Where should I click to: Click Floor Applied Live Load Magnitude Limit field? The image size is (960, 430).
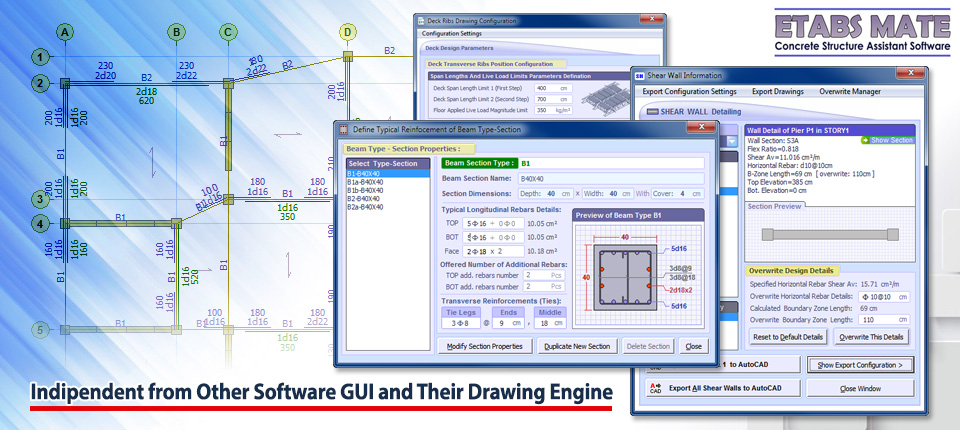coord(553,111)
